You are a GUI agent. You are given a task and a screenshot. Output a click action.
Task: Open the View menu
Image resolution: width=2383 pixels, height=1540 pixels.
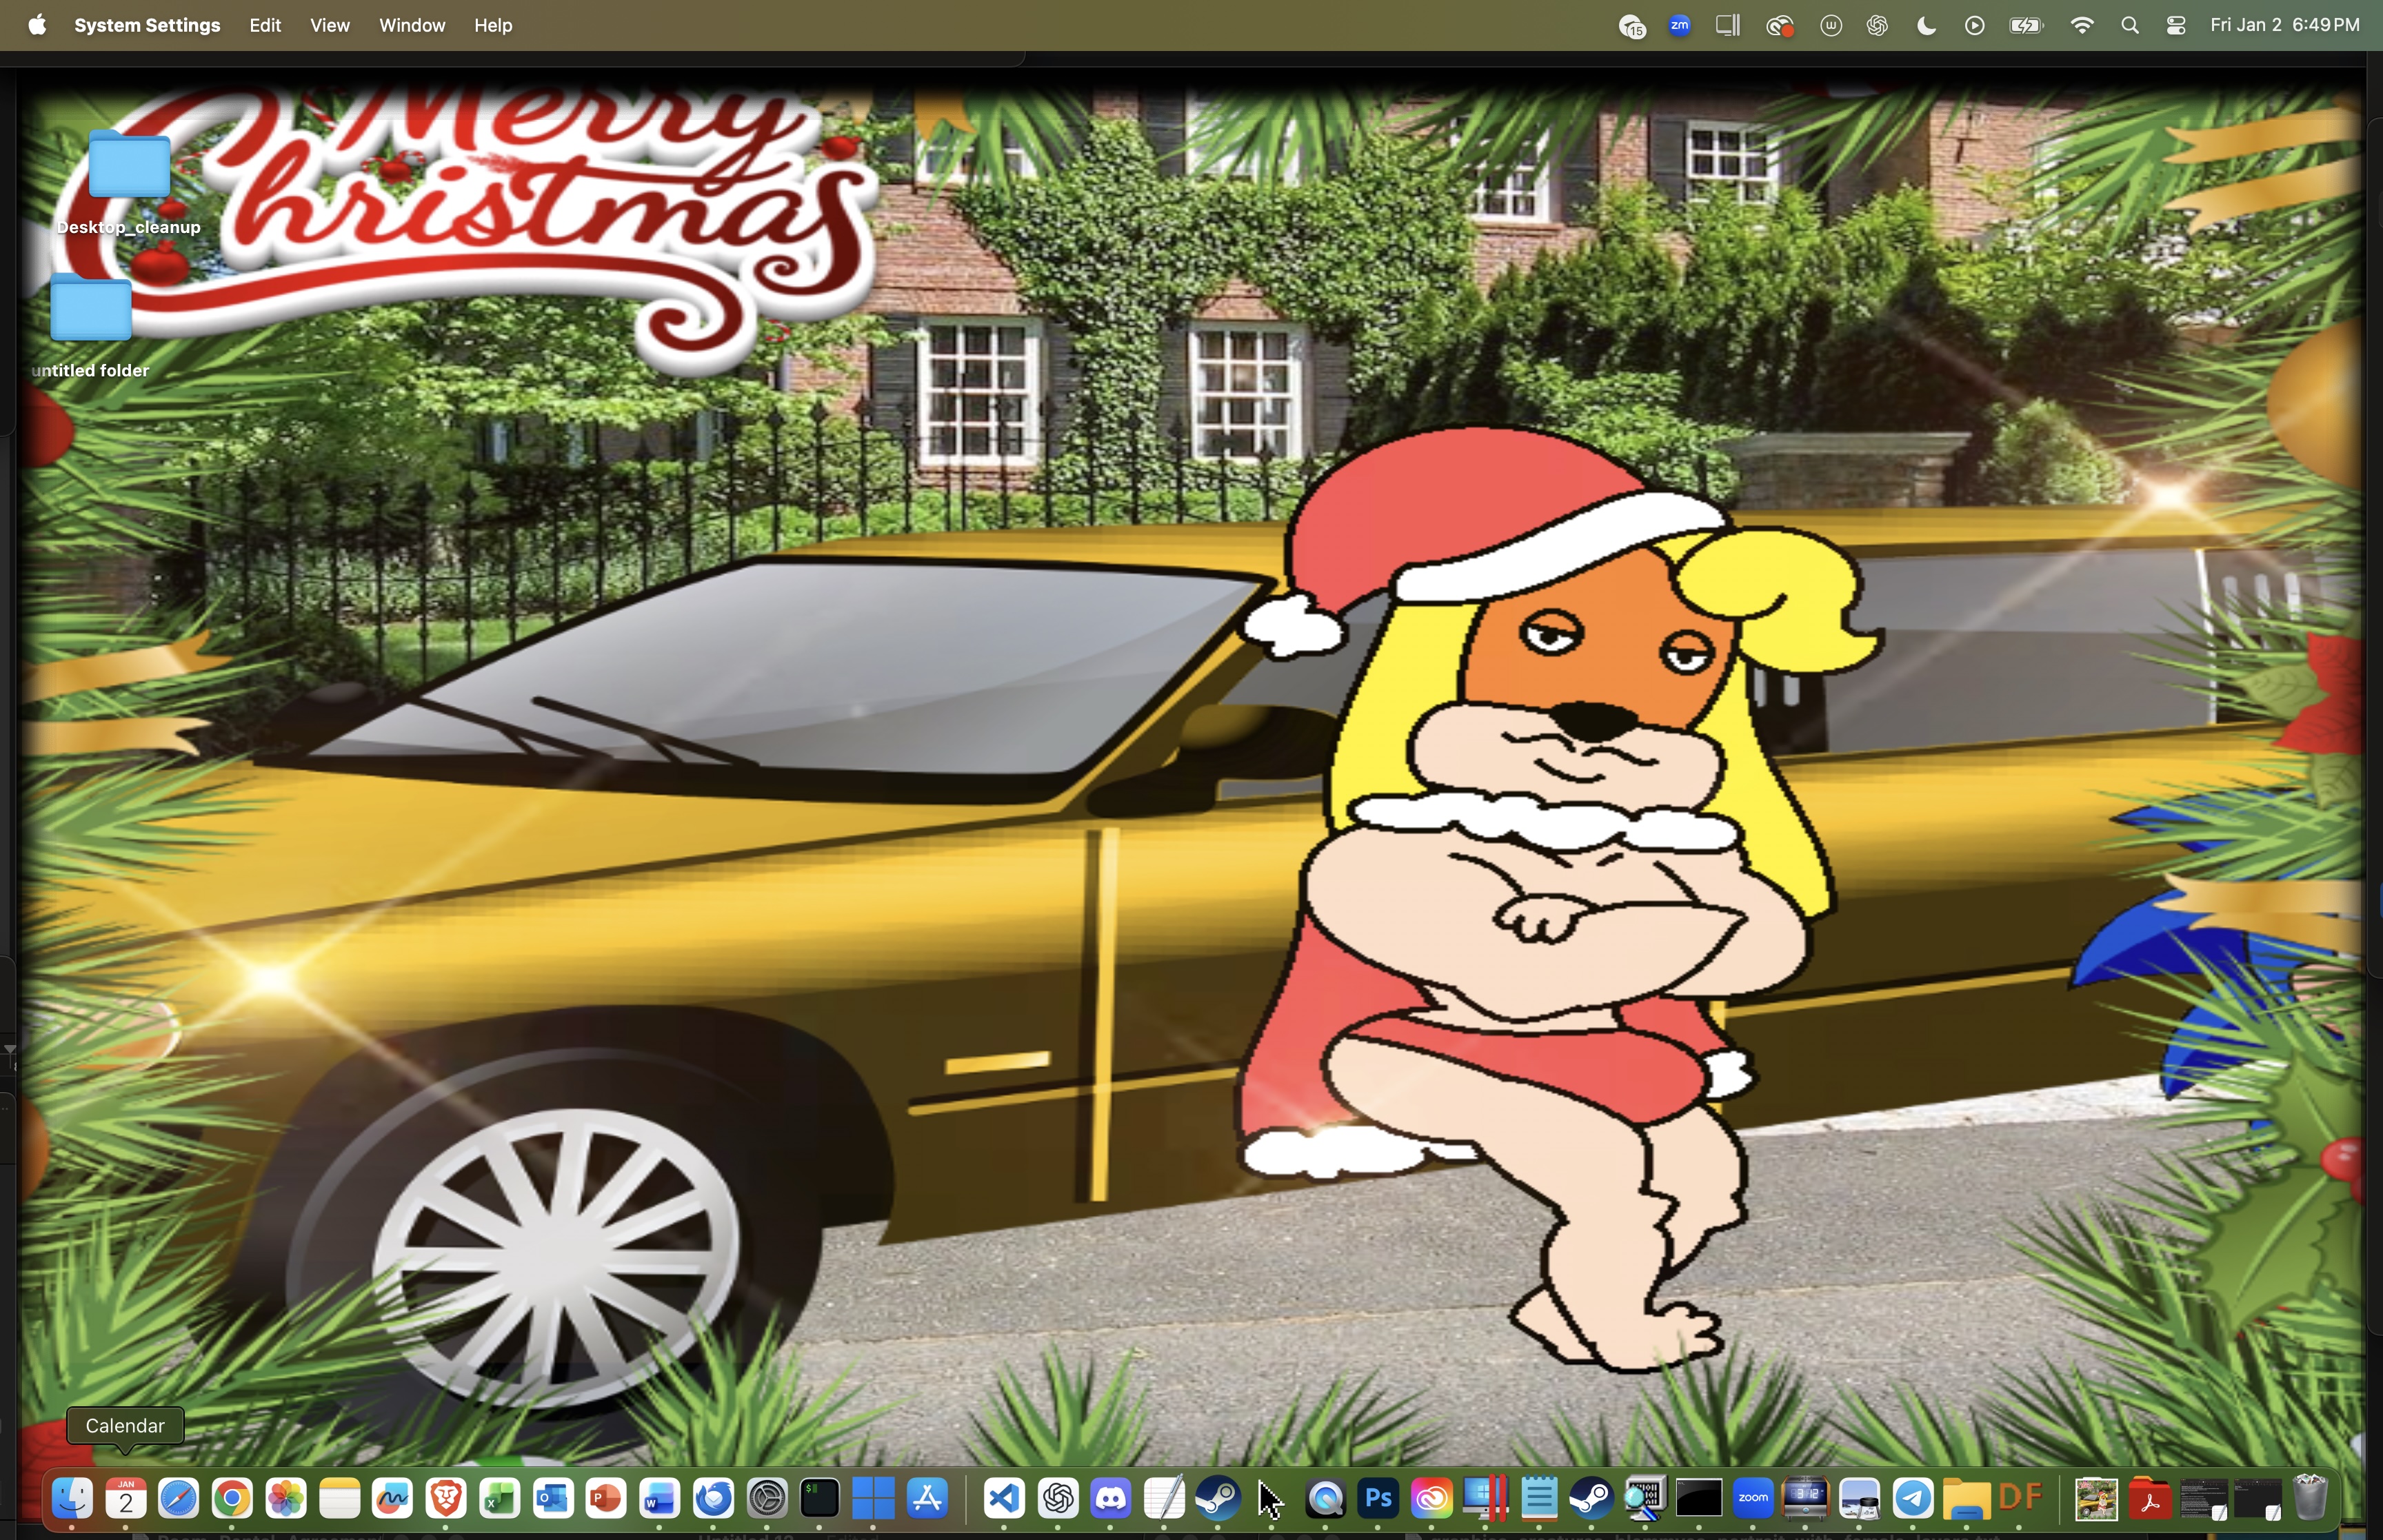click(x=329, y=26)
